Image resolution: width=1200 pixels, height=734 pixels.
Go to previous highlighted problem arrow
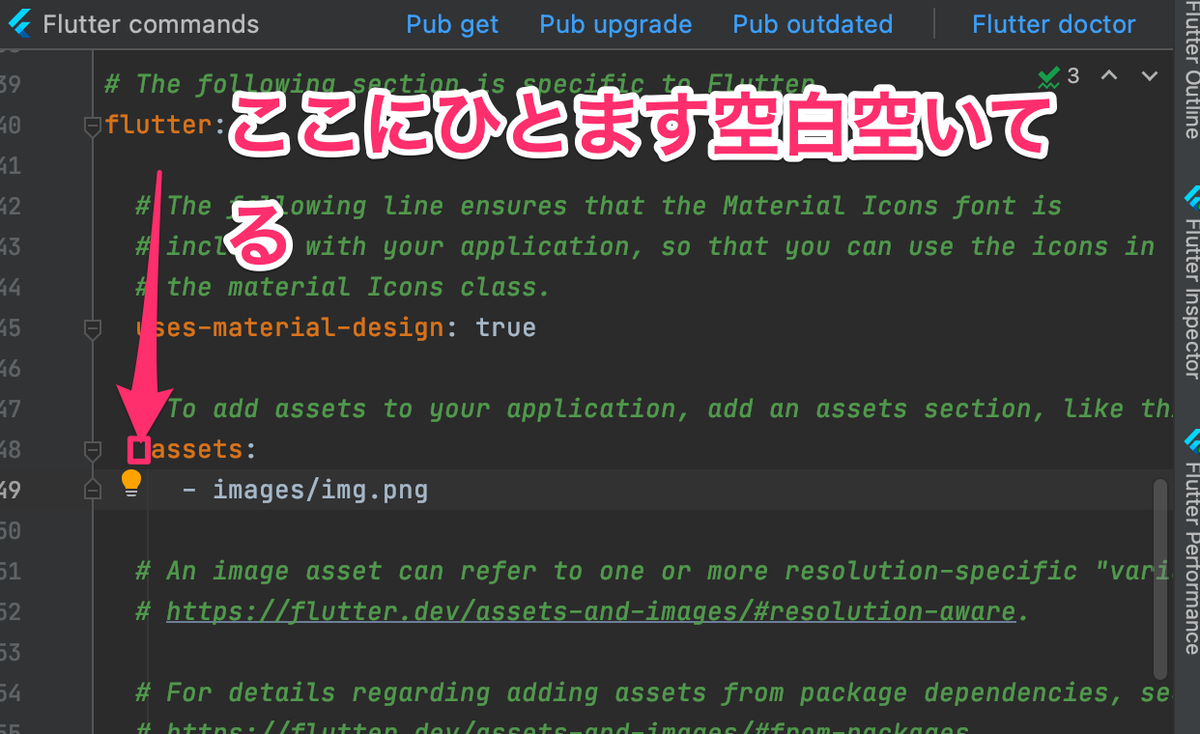1109,76
